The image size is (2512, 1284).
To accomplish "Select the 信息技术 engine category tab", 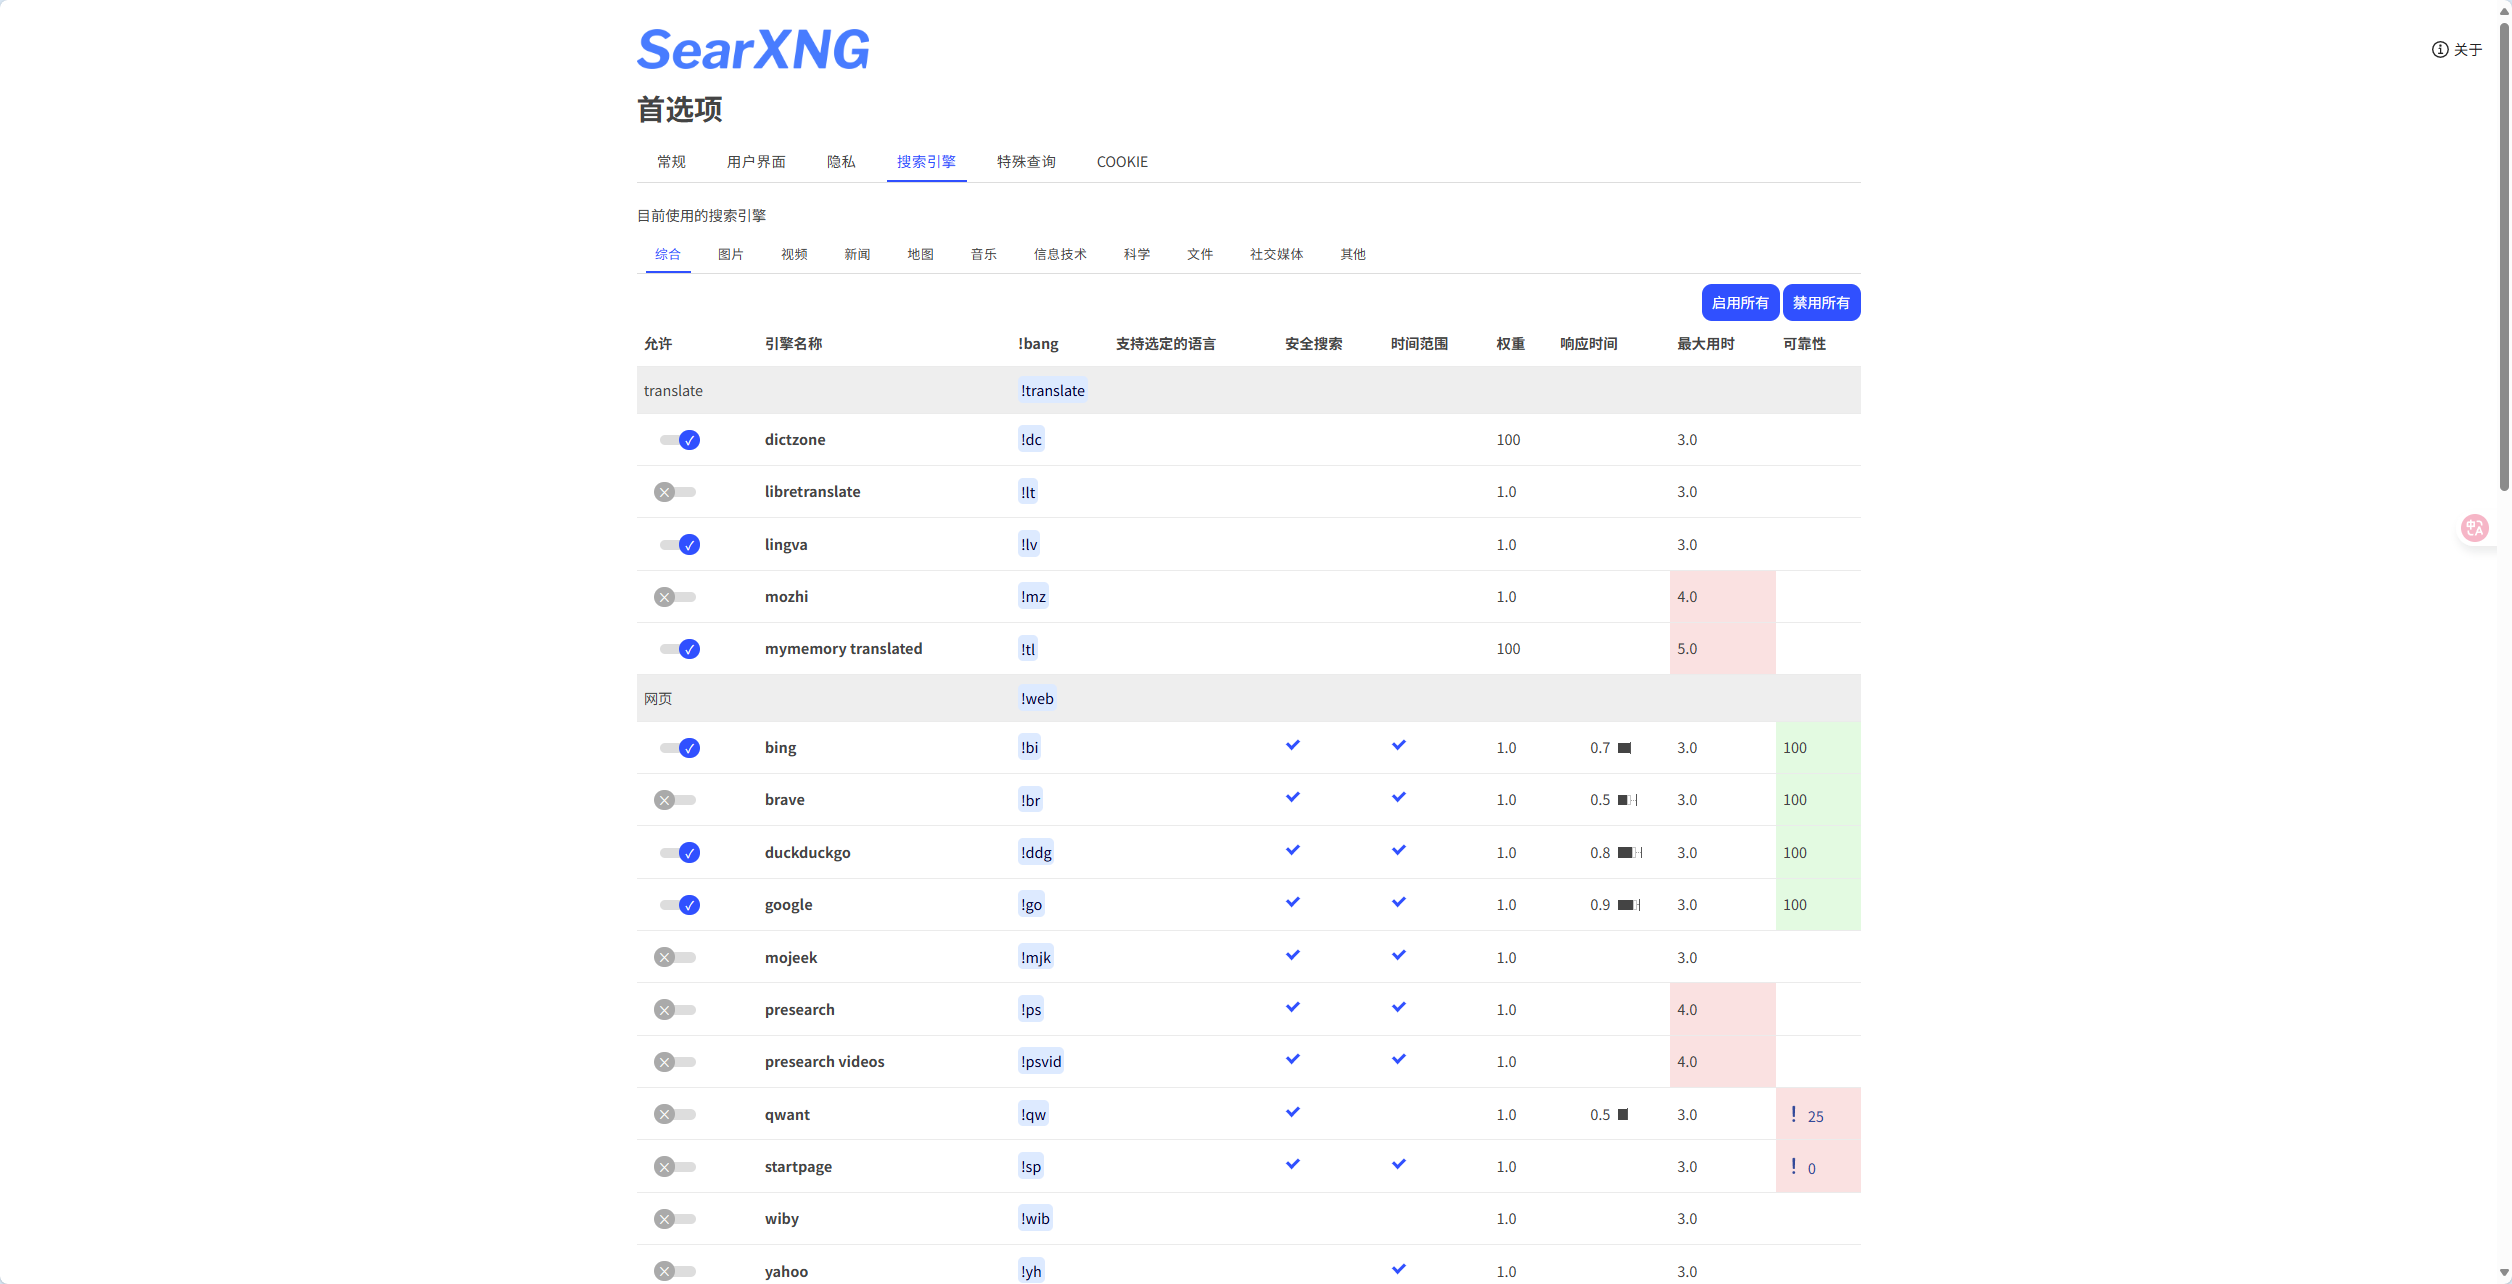I will coord(1060,254).
